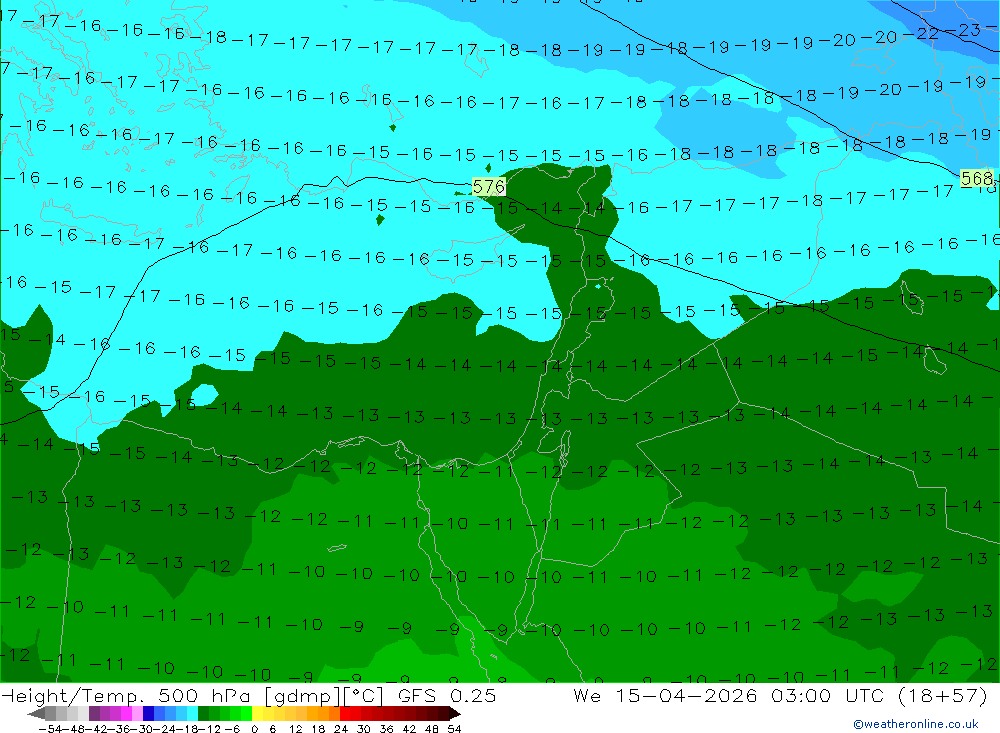Click the dark arrow at legend's right end
Image resolution: width=1000 pixels, height=733 pixels.
(x=455, y=714)
